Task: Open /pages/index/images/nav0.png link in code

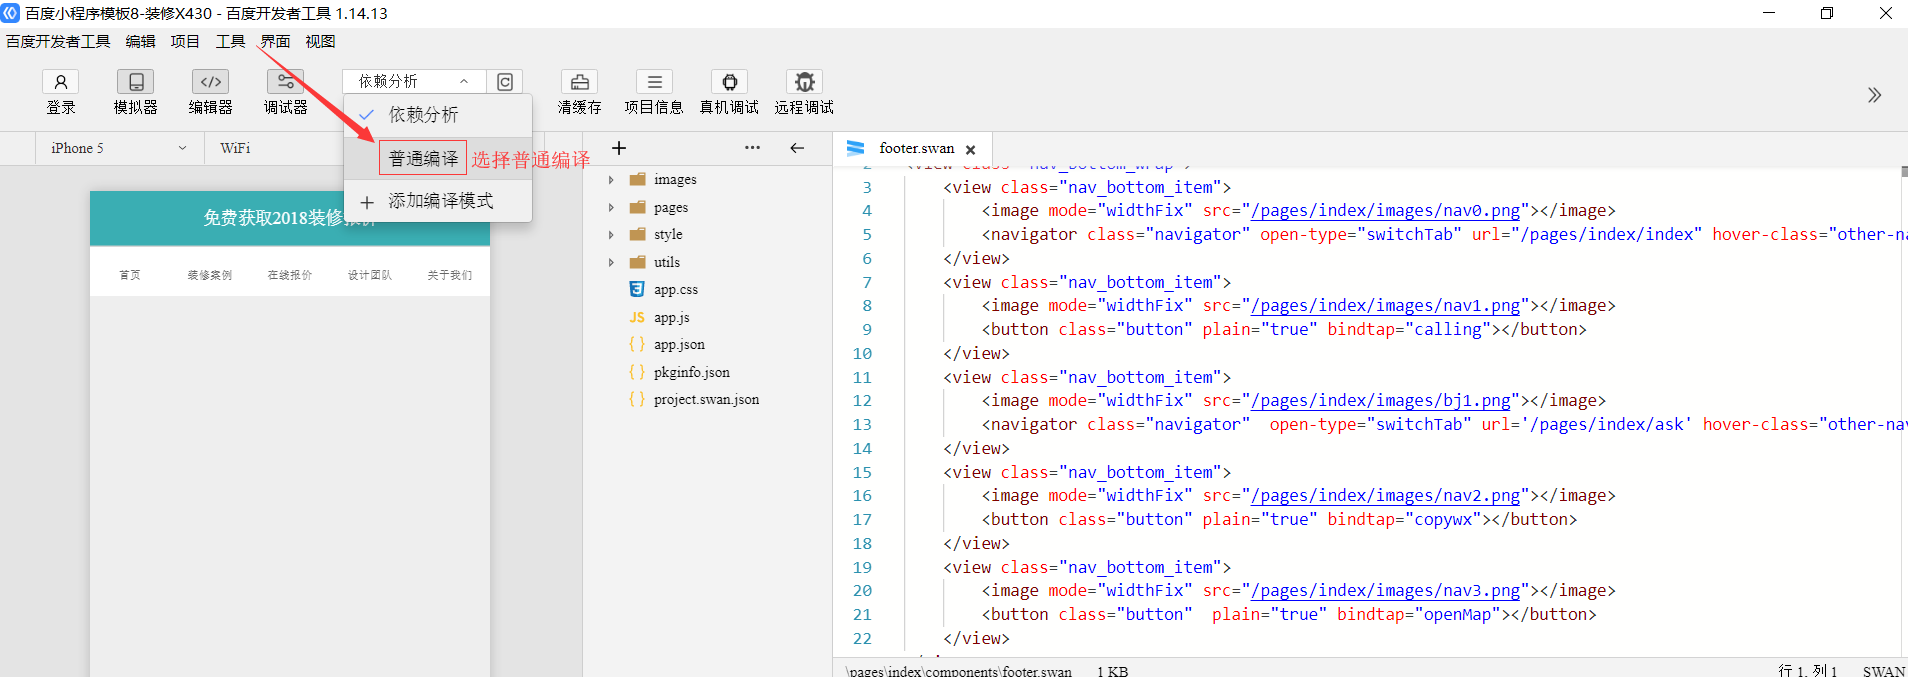Action: click(1386, 211)
